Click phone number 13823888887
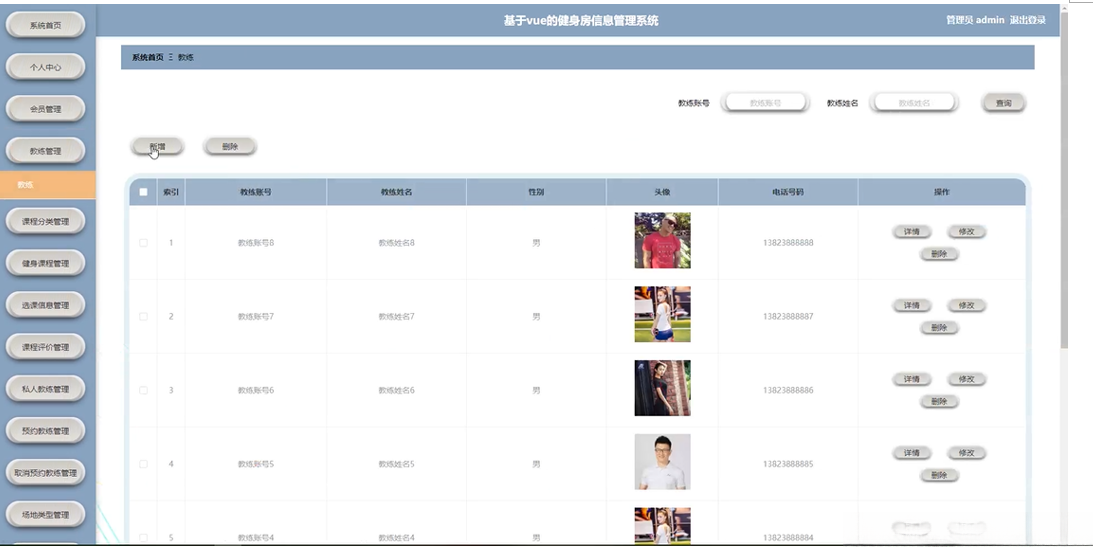The height and width of the screenshot is (547, 1093). click(788, 316)
